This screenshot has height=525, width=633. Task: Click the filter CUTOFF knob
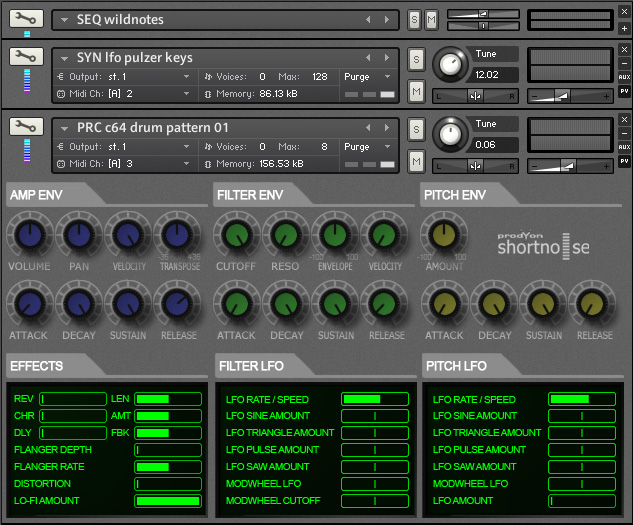[x=236, y=236]
